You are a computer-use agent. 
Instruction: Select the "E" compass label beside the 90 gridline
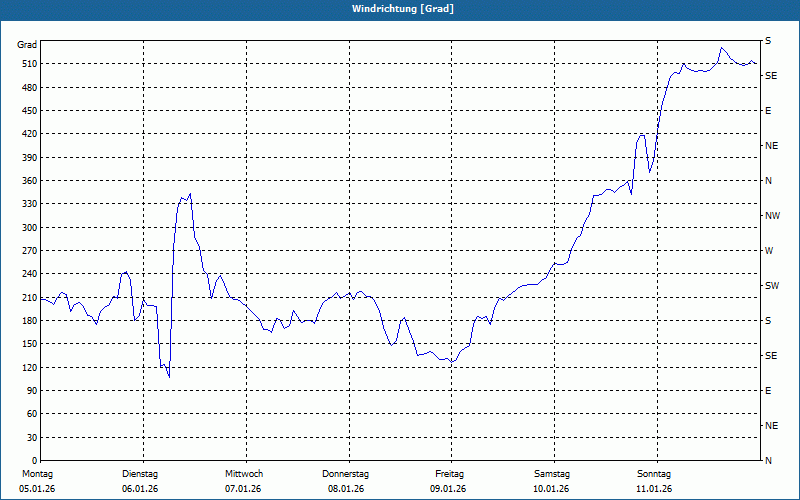click(768, 391)
